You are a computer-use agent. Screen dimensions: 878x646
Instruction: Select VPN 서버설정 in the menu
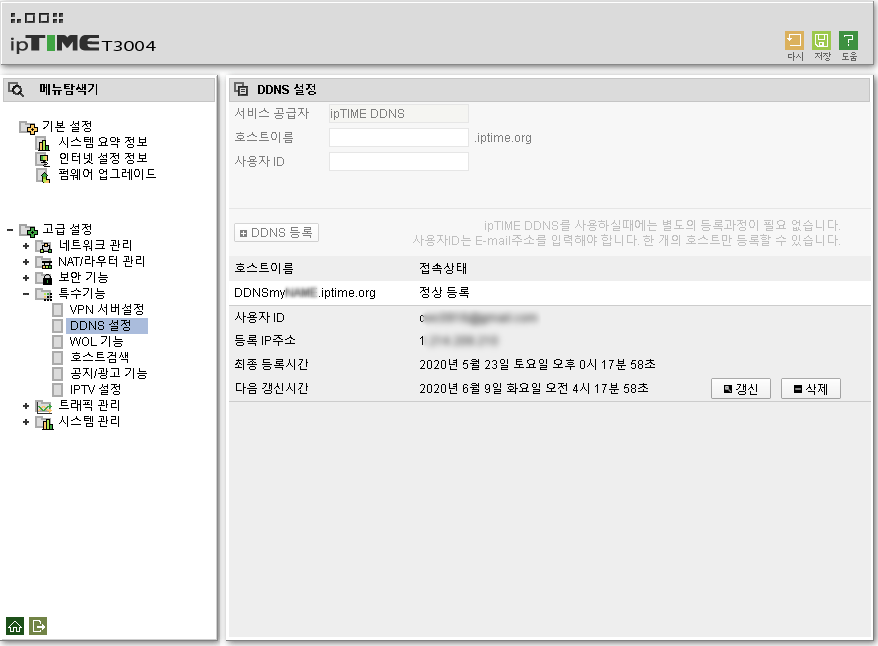(x=107, y=310)
